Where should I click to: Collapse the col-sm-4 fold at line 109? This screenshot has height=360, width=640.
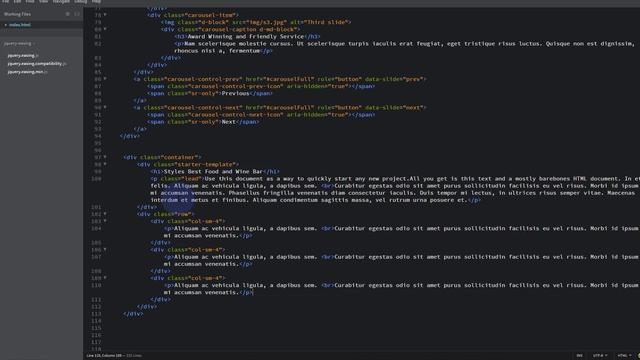(x=105, y=278)
